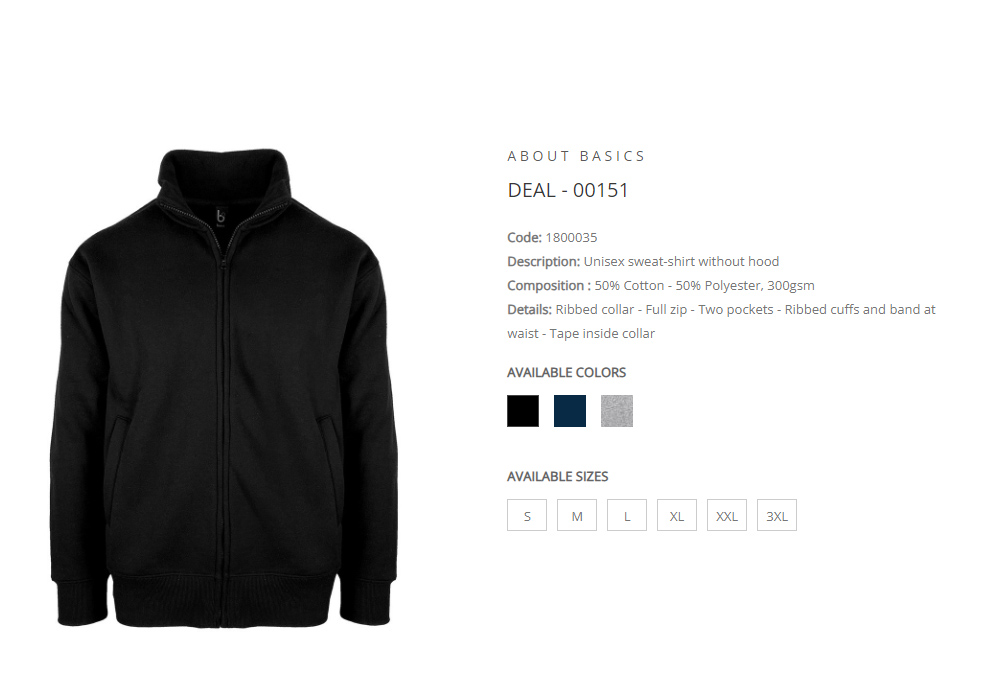Click the Description label text

pyautogui.click(x=544, y=262)
